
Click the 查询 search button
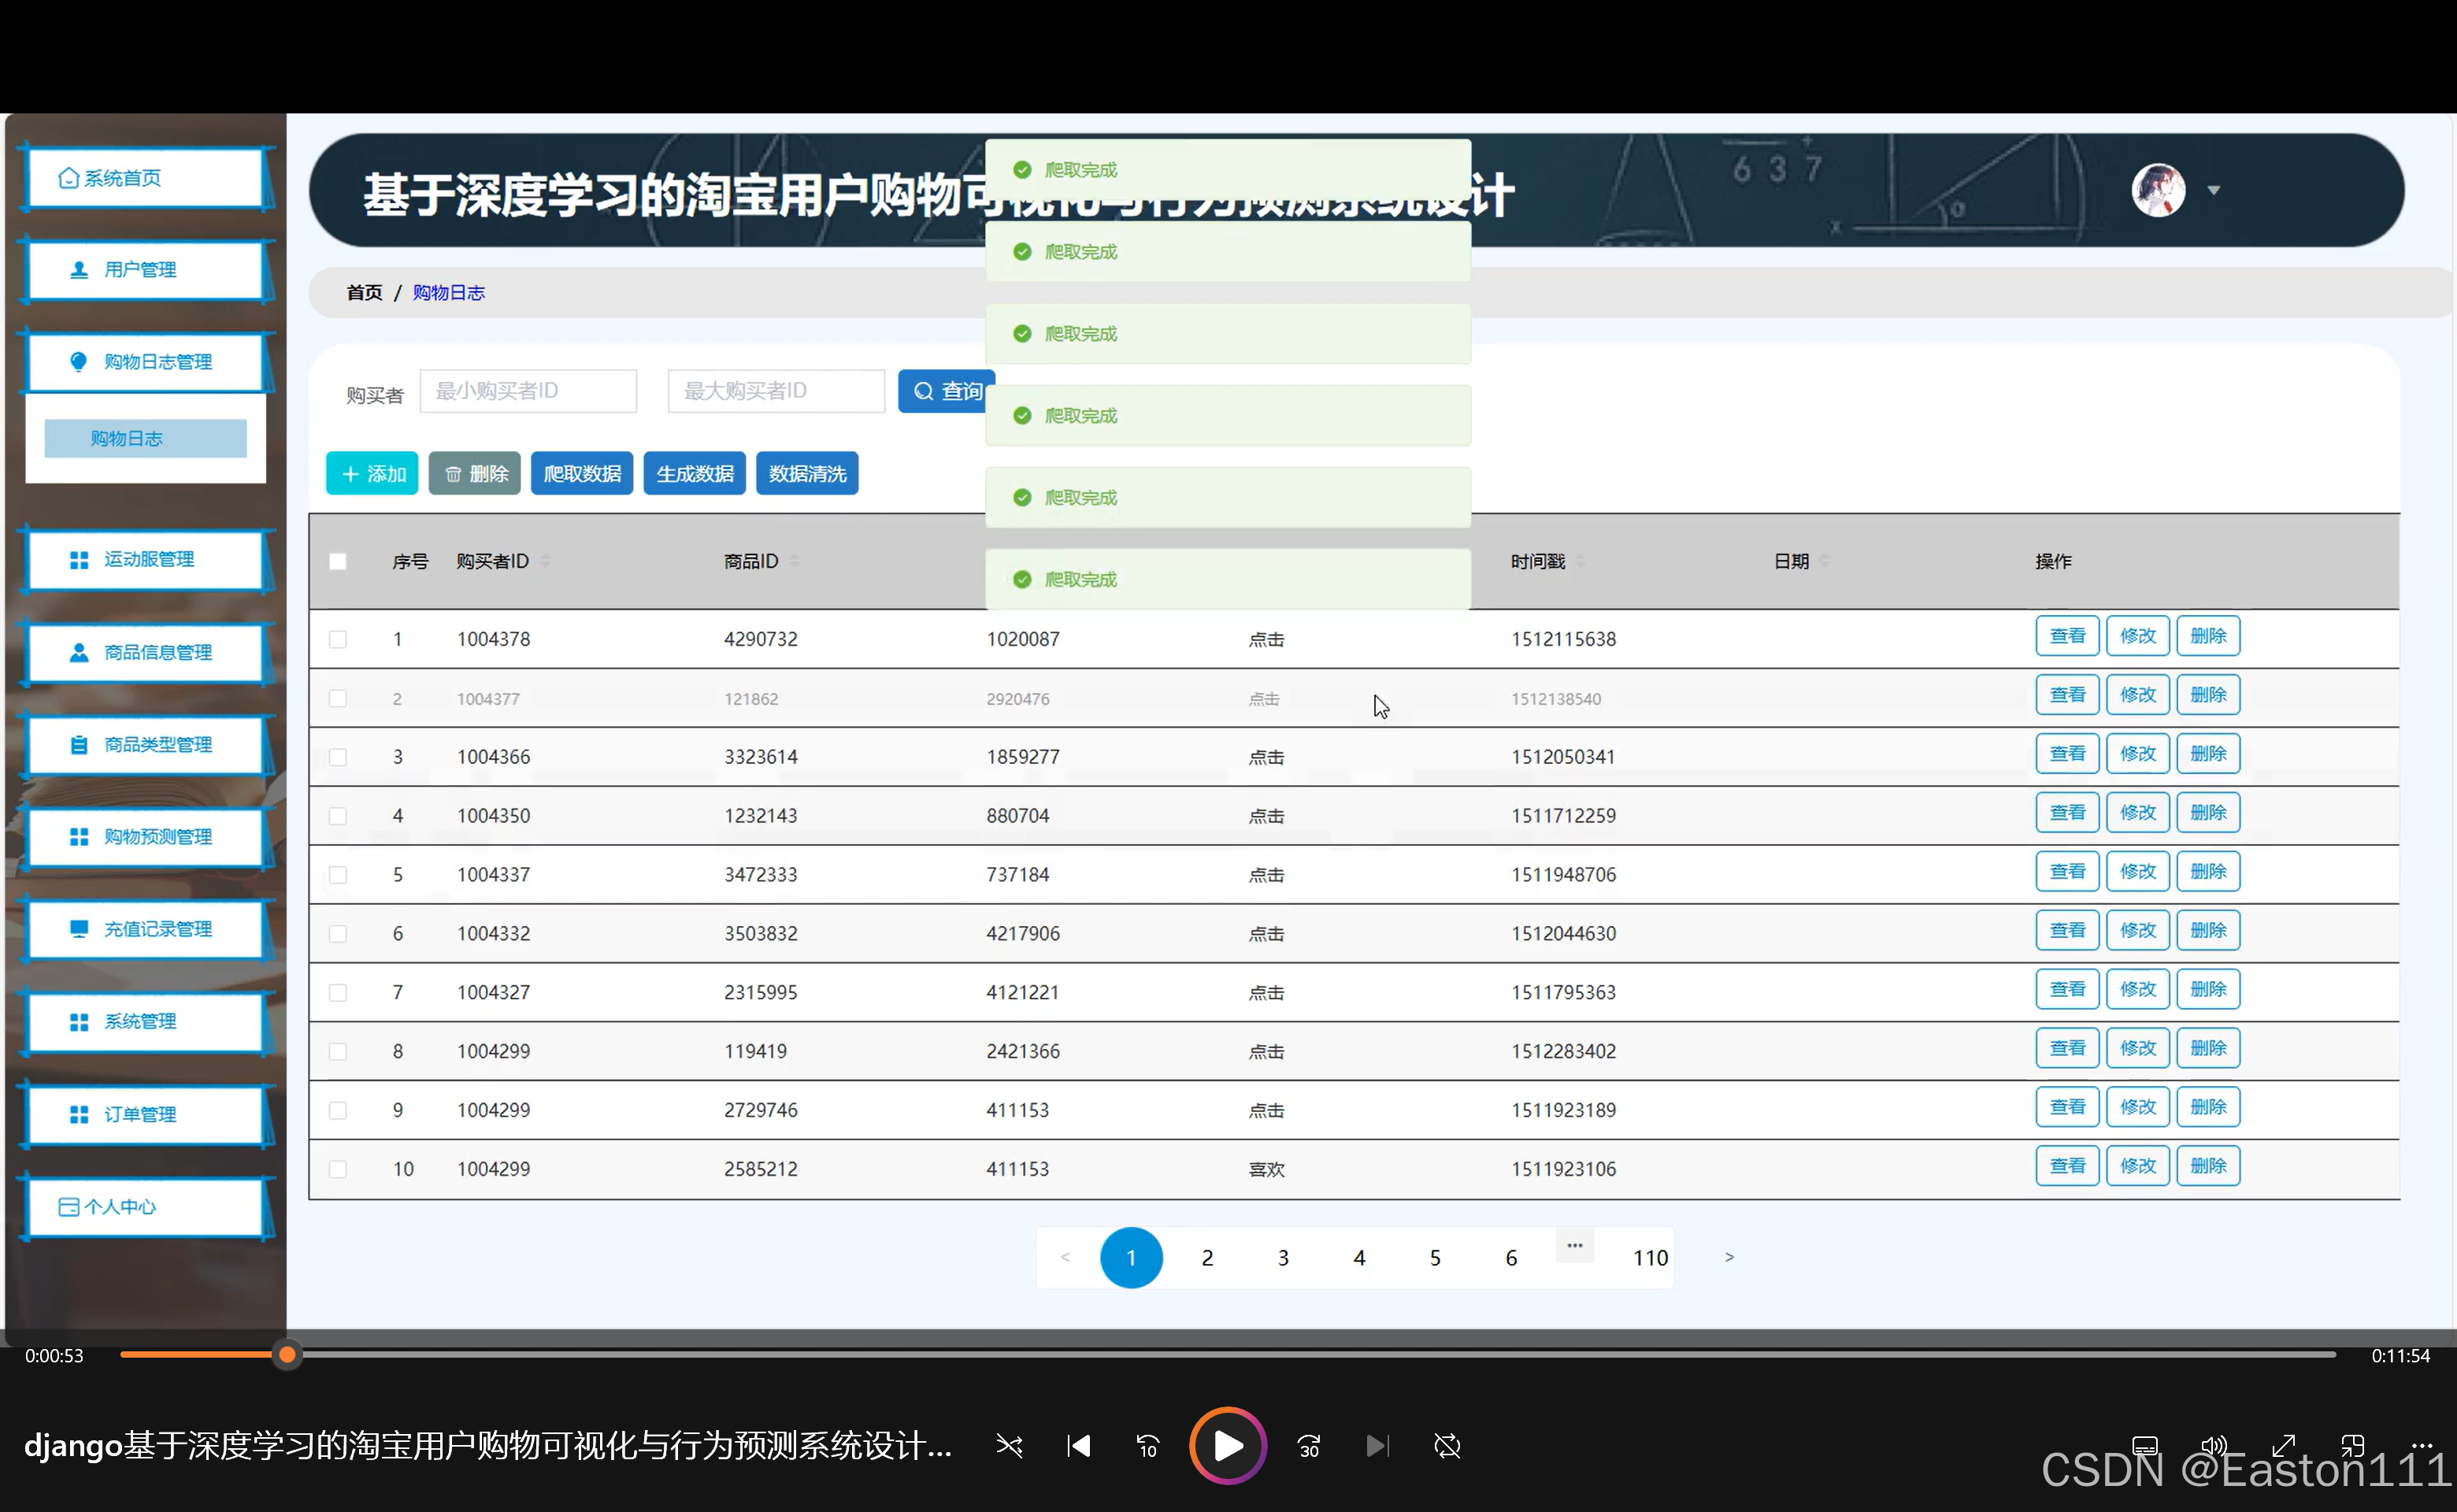946,390
